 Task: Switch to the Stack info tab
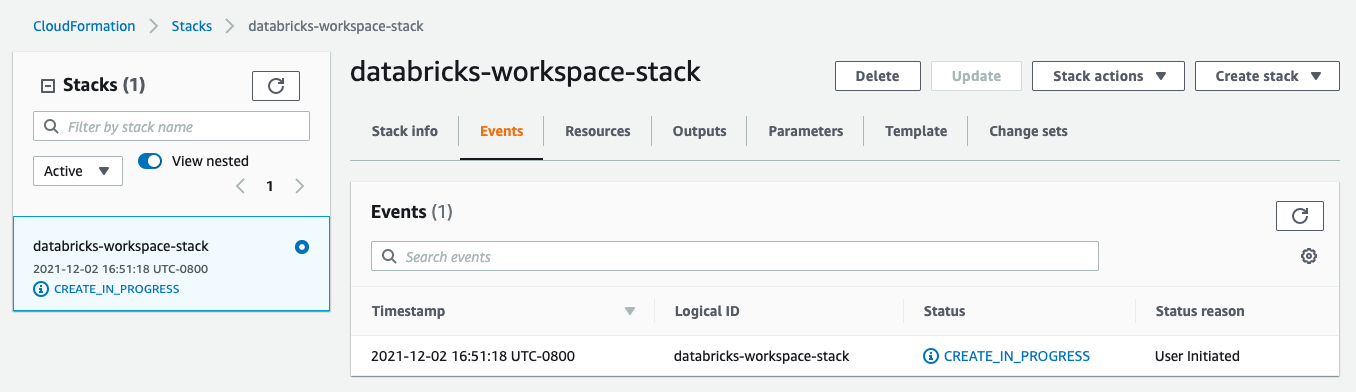[405, 131]
